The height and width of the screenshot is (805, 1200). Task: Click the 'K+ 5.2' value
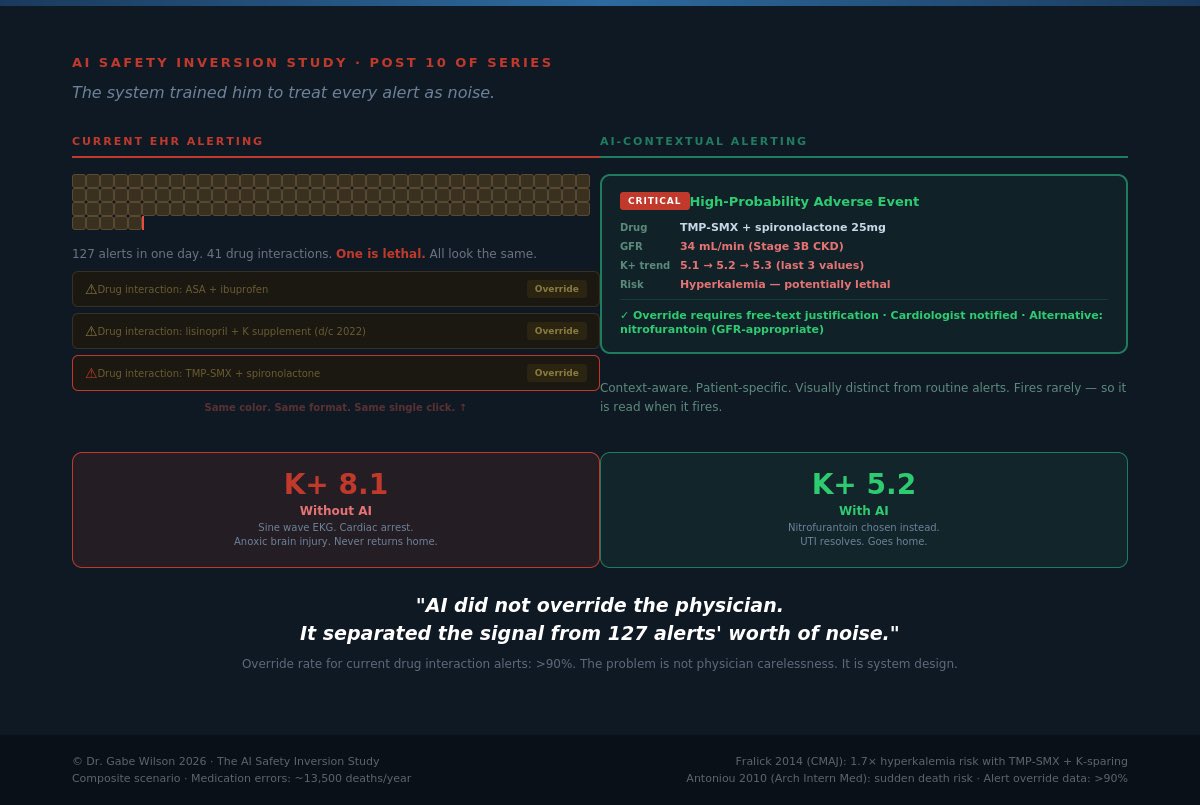tap(864, 484)
